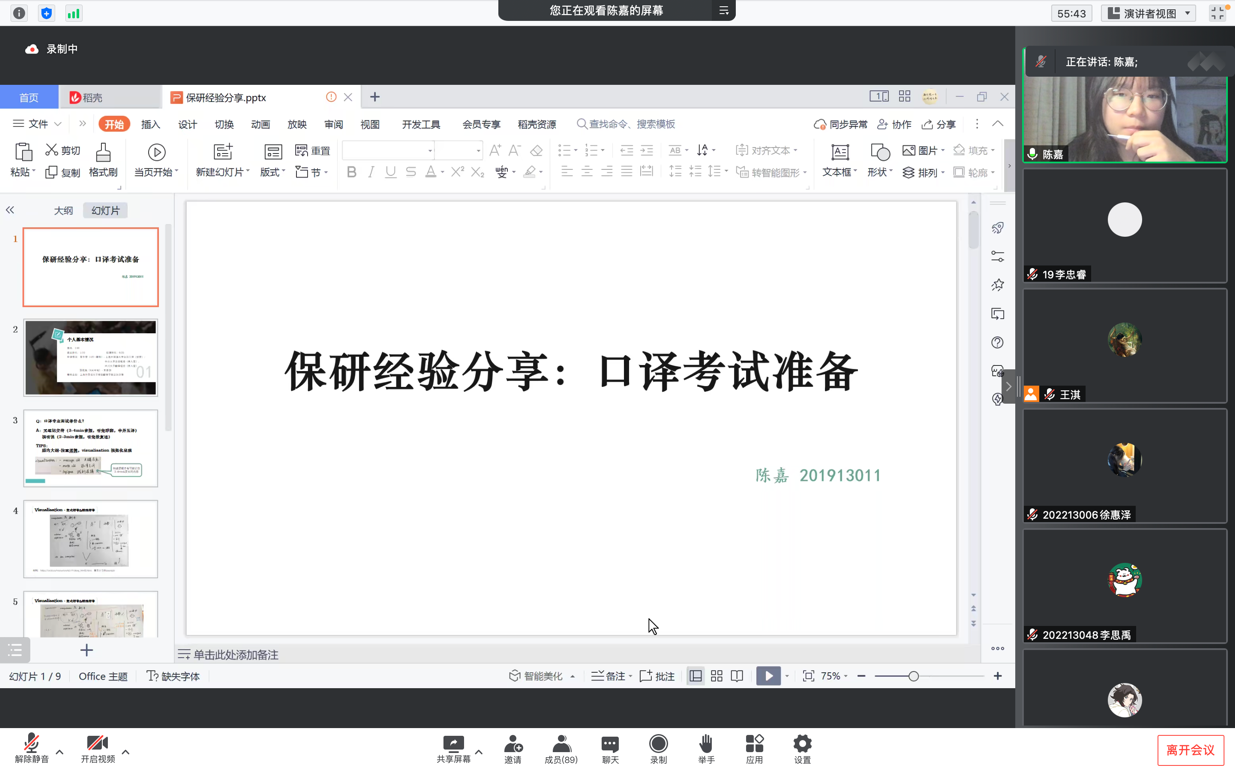Viewport: 1235px width, 773px height.
Task: Toggle Bold formatting in the ribbon
Action: tap(351, 172)
